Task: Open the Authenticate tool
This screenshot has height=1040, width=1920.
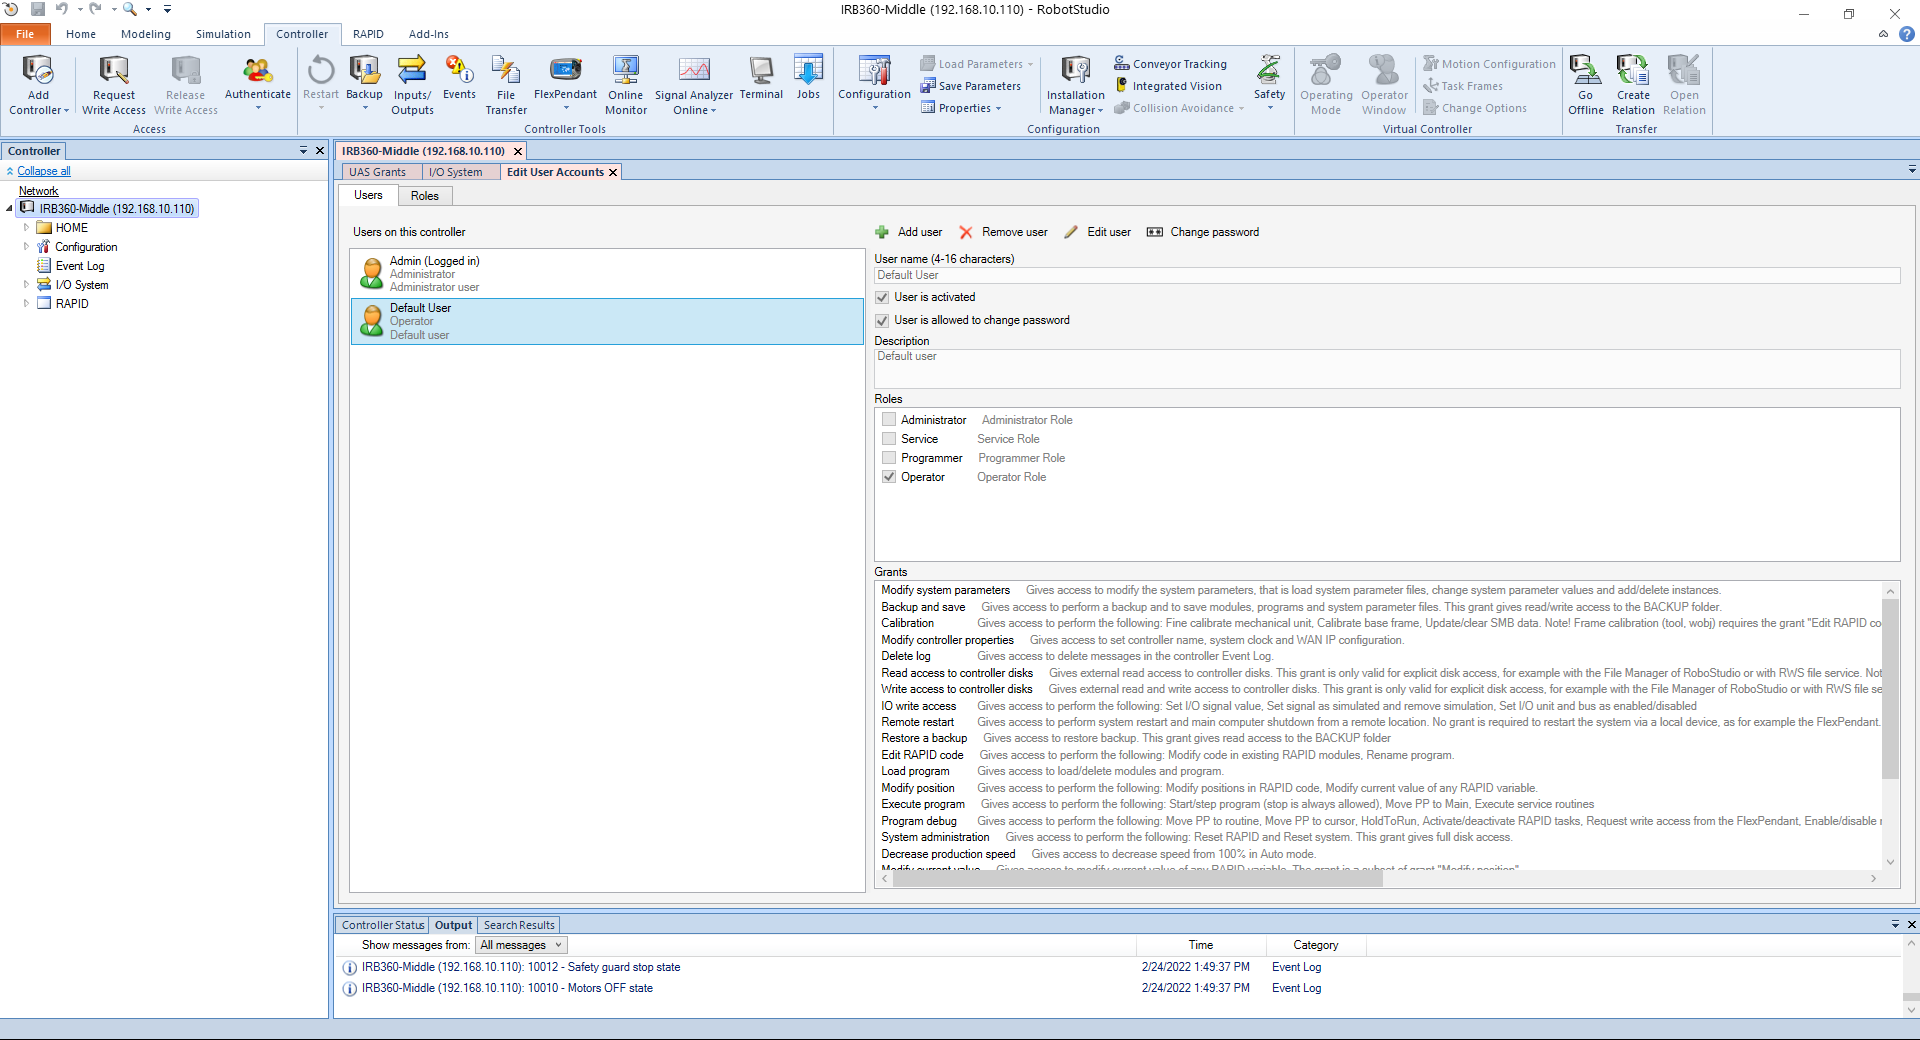Action: [257, 80]
